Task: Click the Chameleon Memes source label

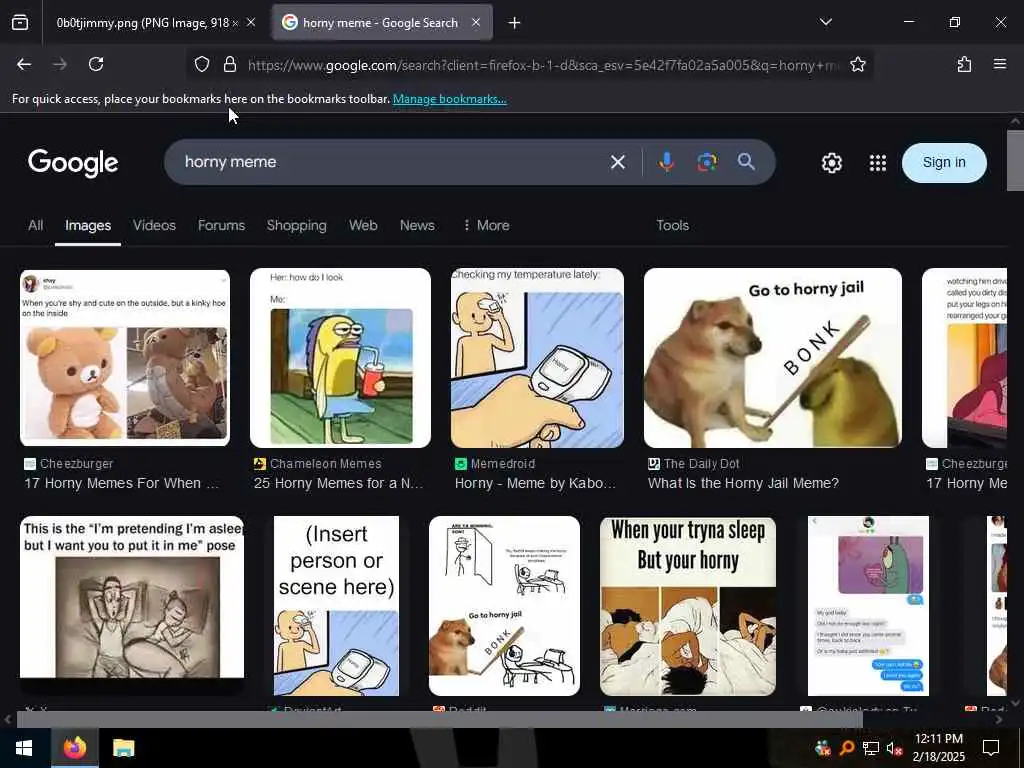Action: (x=325, y=464)
